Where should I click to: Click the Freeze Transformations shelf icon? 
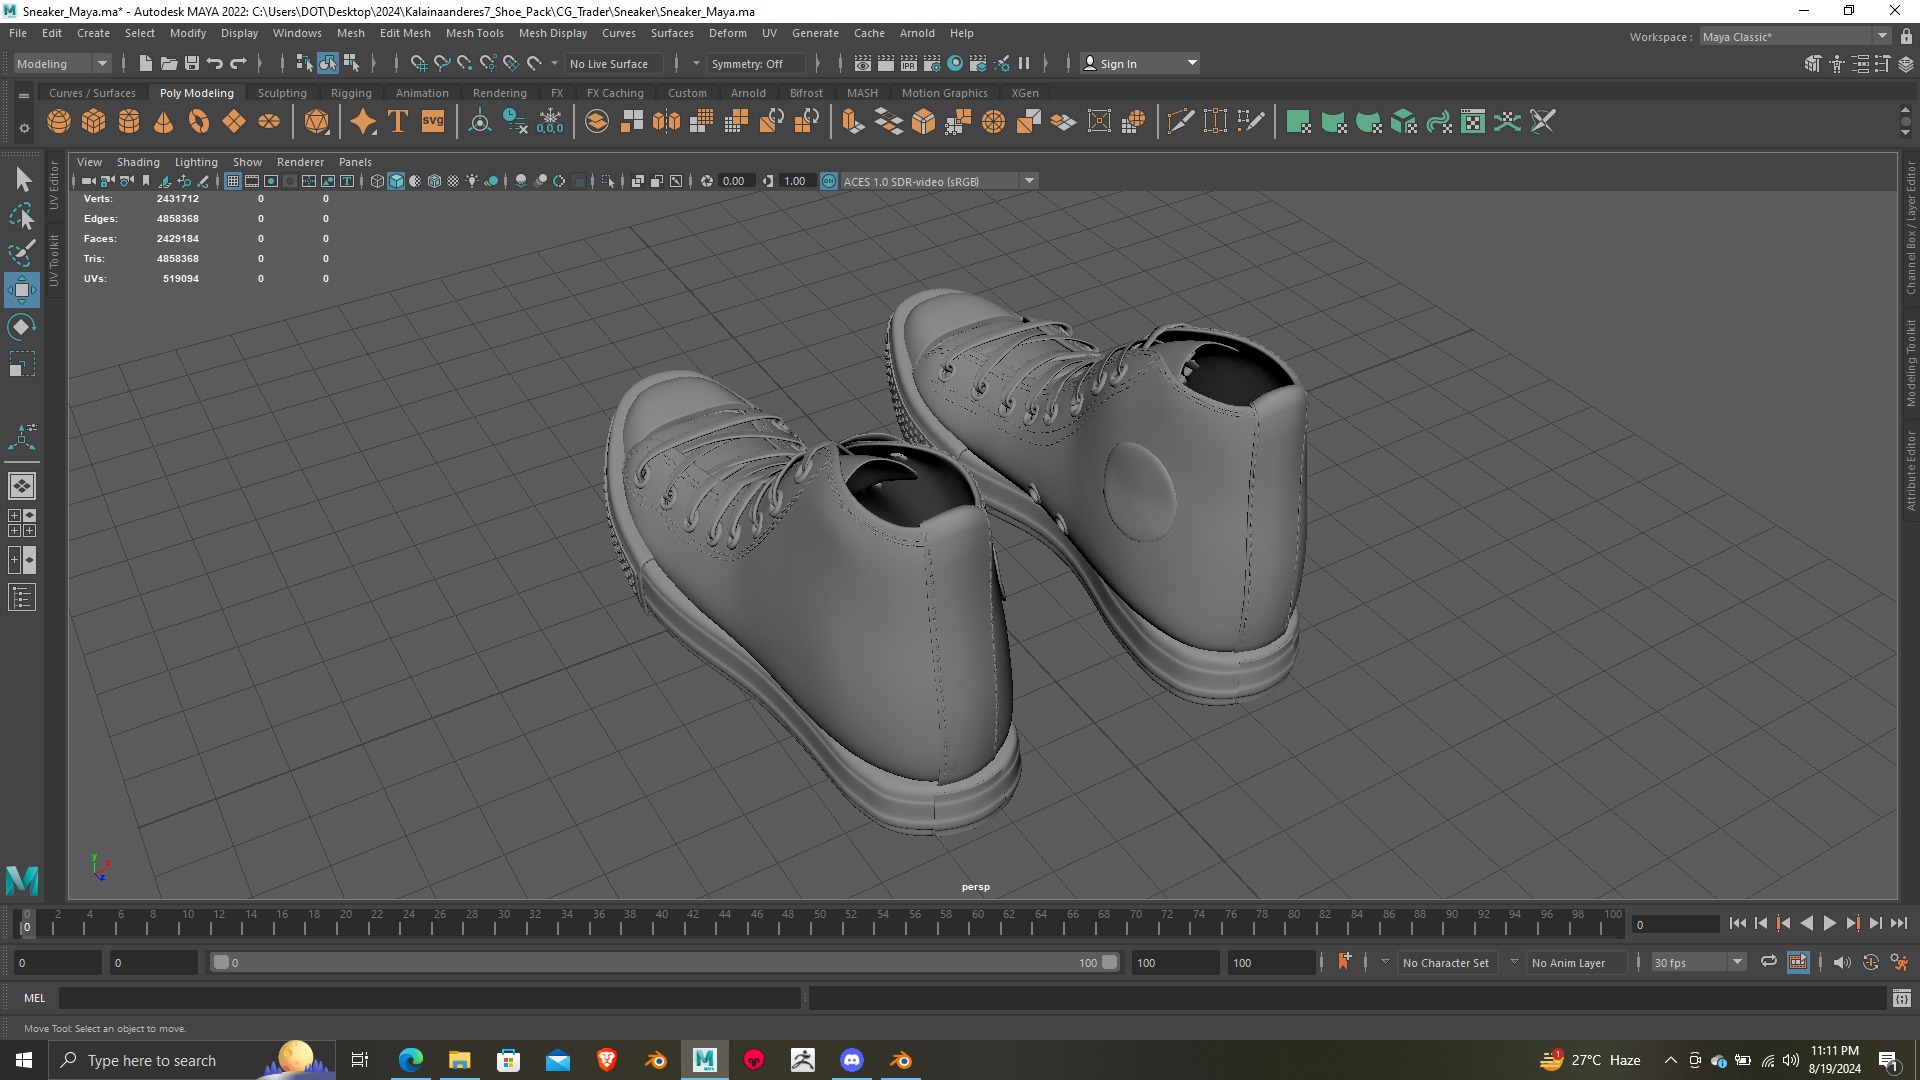[x=551, y=122]
